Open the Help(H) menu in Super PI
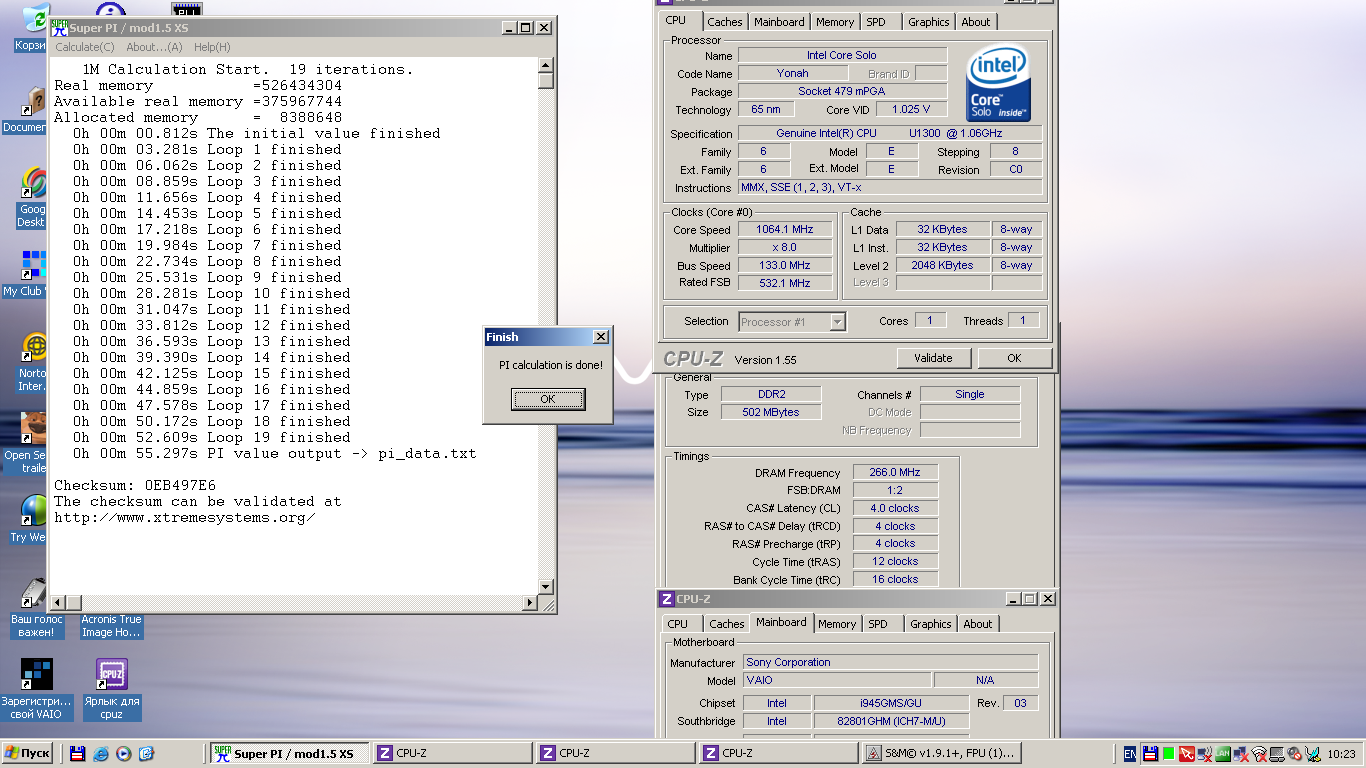Image resolution: width=1366 pixels, height=768 pixels. tap(212, 47)
